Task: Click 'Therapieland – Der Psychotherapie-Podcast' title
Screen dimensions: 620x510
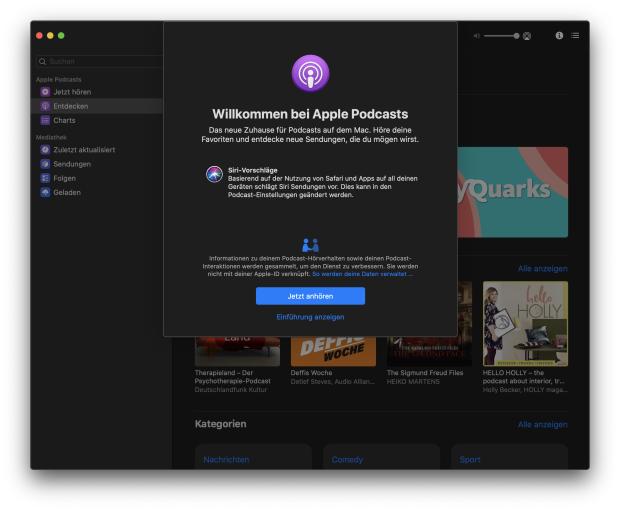Action: pos(232,377)
